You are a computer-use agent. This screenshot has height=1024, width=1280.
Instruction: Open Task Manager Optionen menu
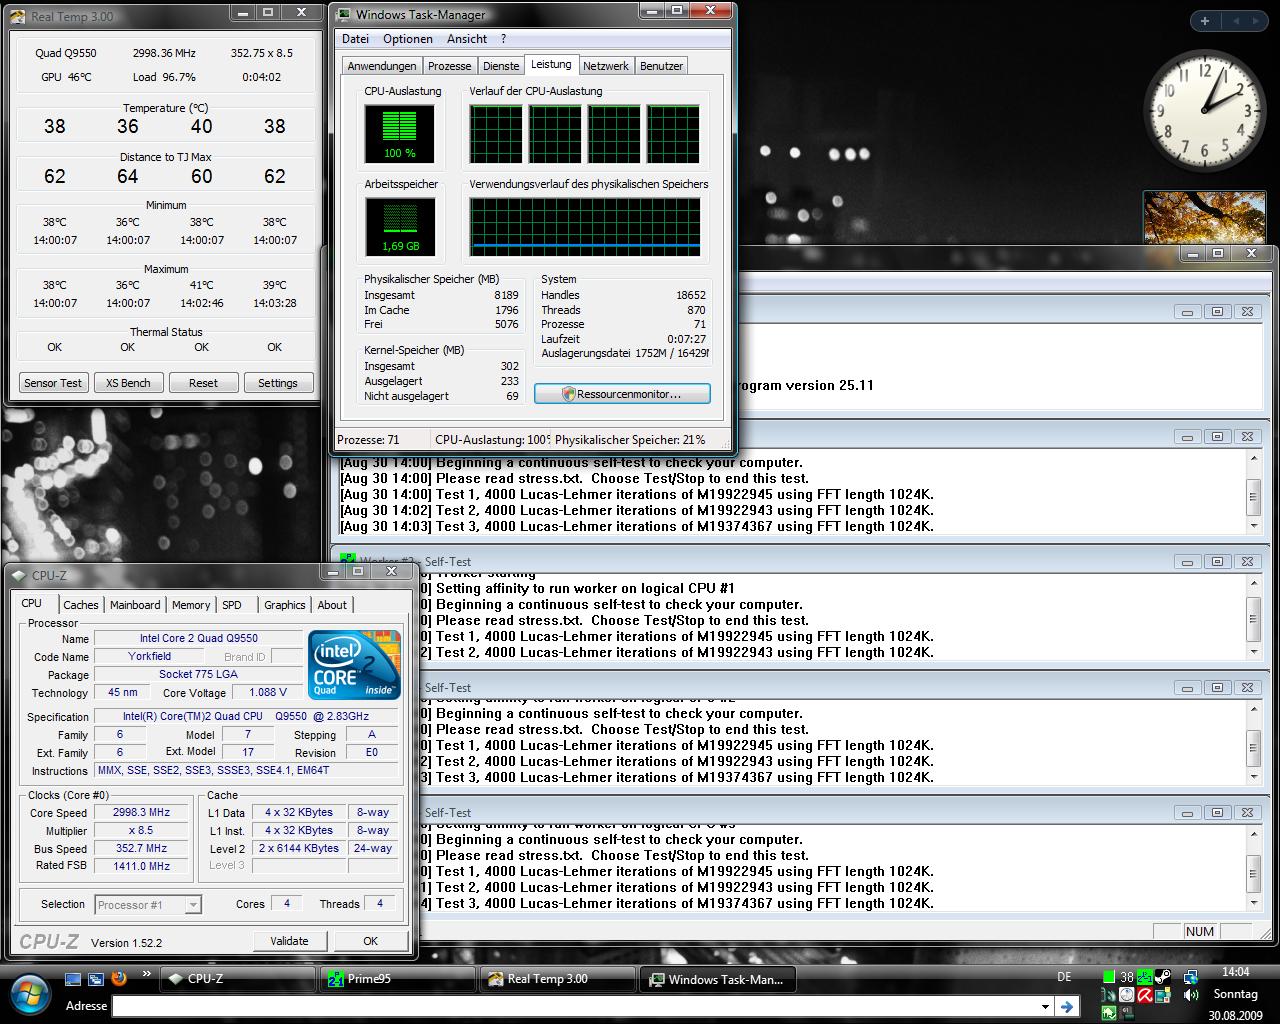click(408, 39)
